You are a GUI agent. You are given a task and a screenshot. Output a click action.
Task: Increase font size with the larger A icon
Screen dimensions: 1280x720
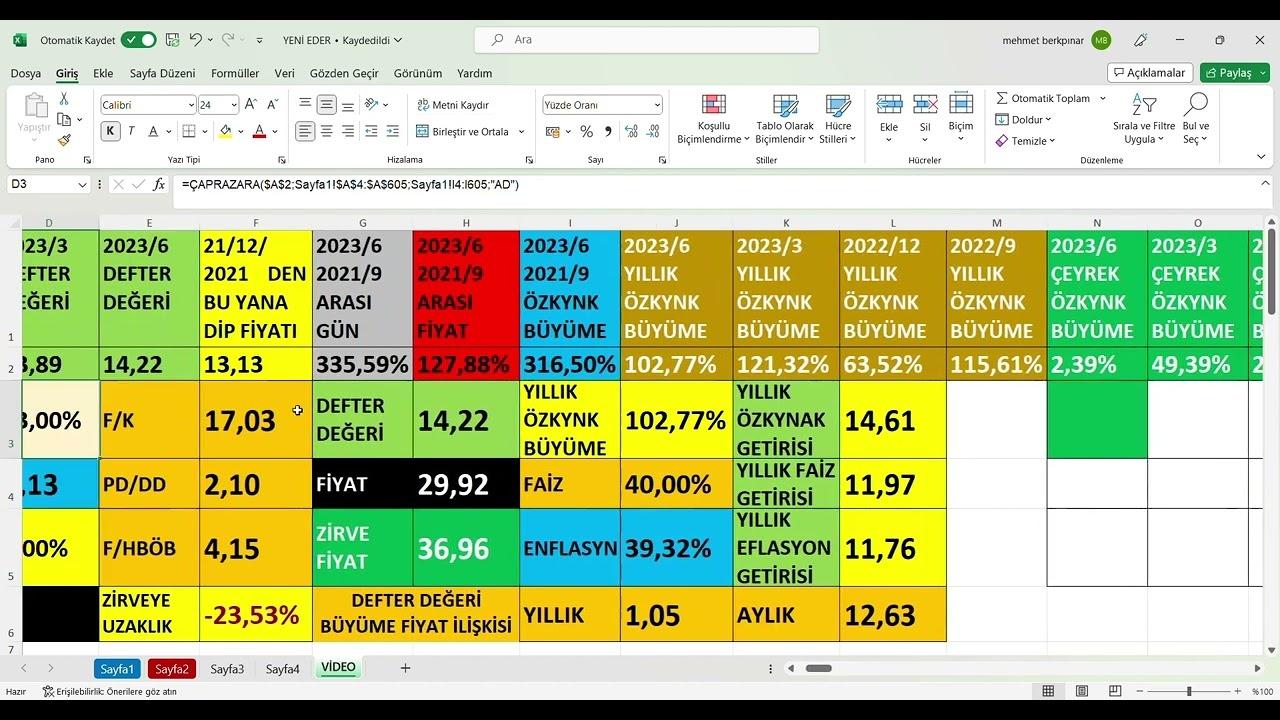[251, 105]
